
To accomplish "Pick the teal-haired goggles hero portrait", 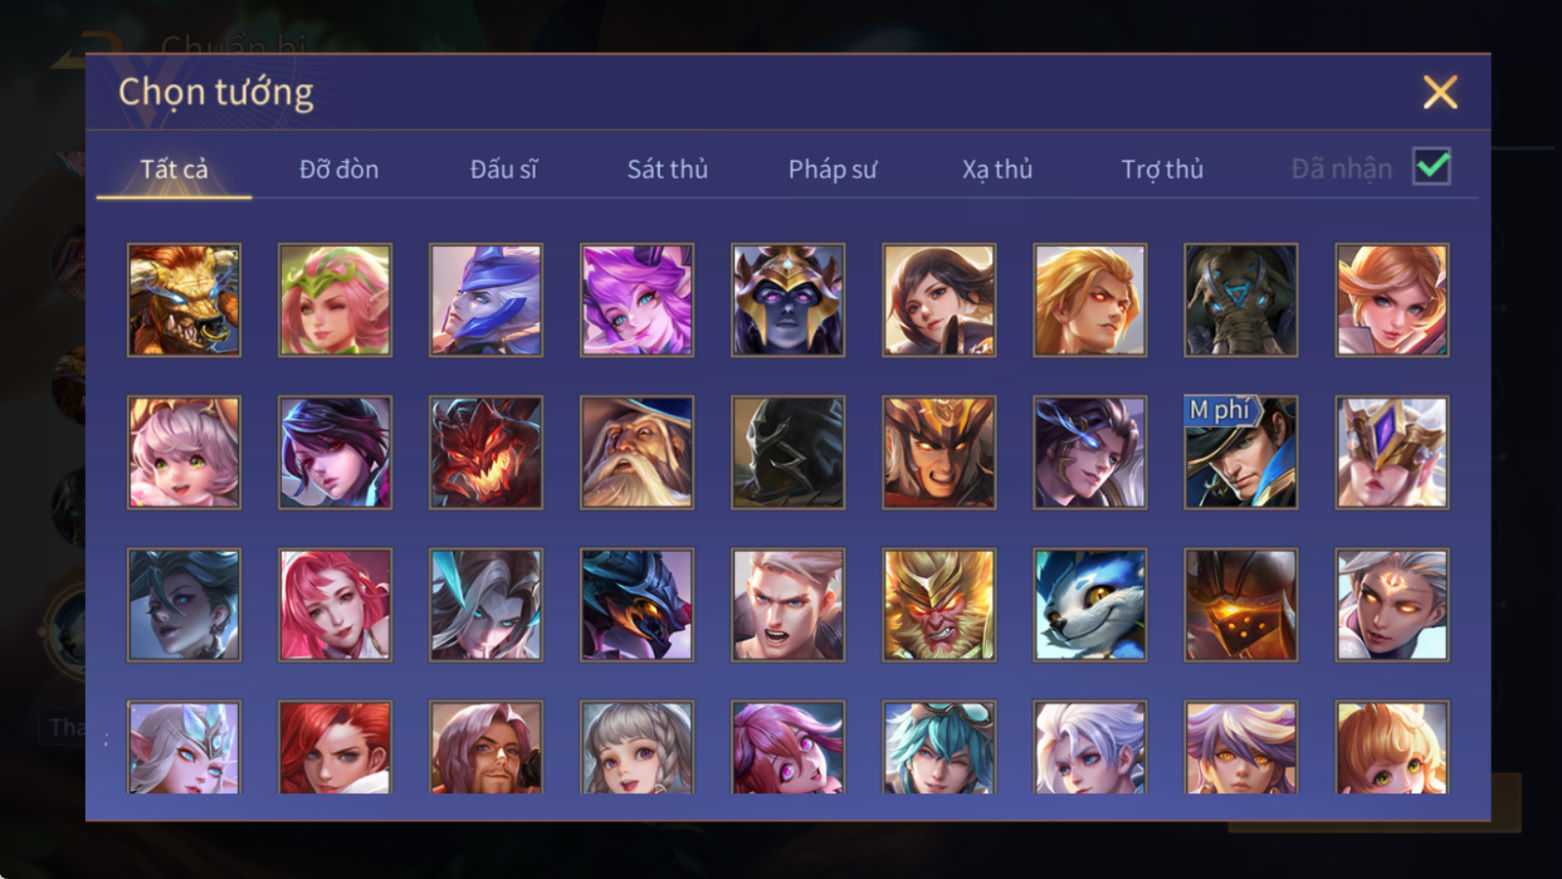I will coord(939,747).
